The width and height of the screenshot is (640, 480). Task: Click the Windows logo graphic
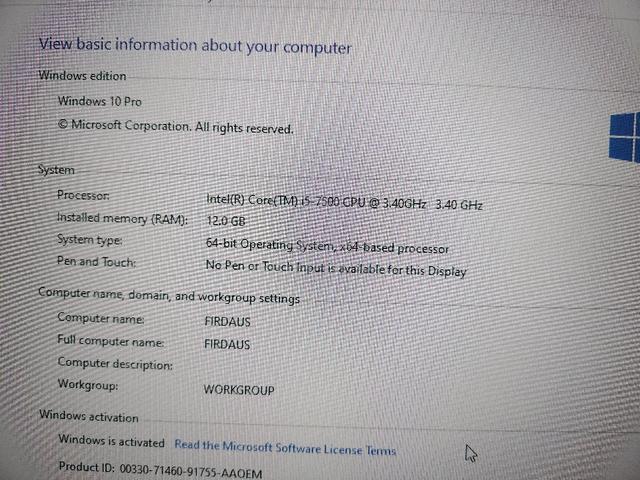click(x=624, y=138)
